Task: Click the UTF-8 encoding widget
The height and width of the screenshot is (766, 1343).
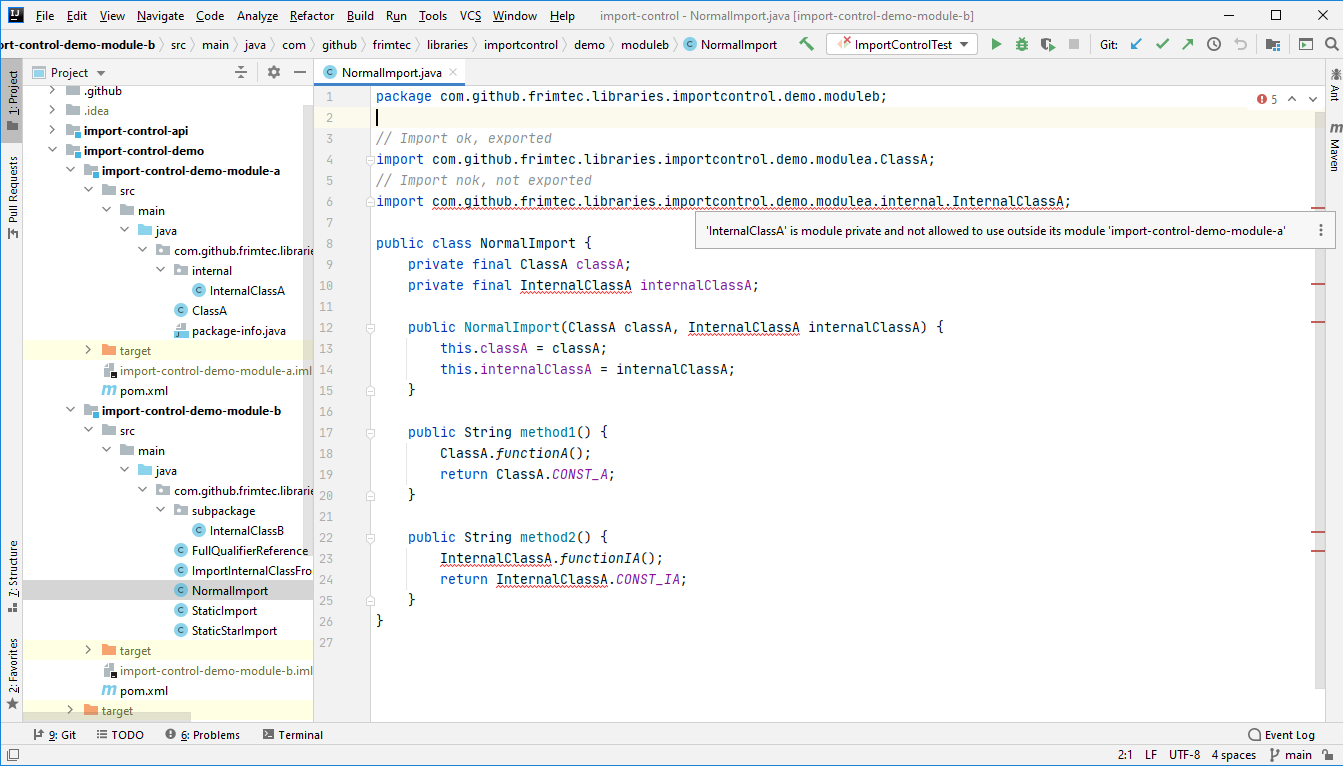Action: (1184, 755)
